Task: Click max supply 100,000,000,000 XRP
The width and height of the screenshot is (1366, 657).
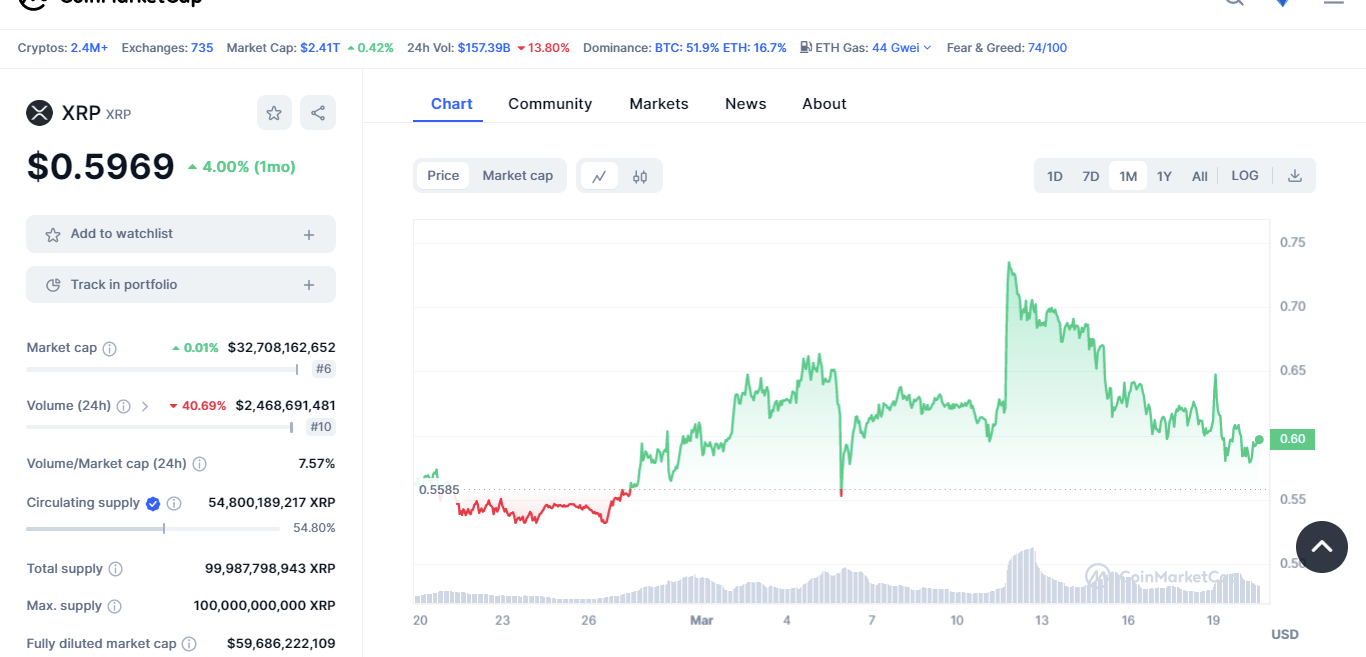Action: click(x=265, y=606)
